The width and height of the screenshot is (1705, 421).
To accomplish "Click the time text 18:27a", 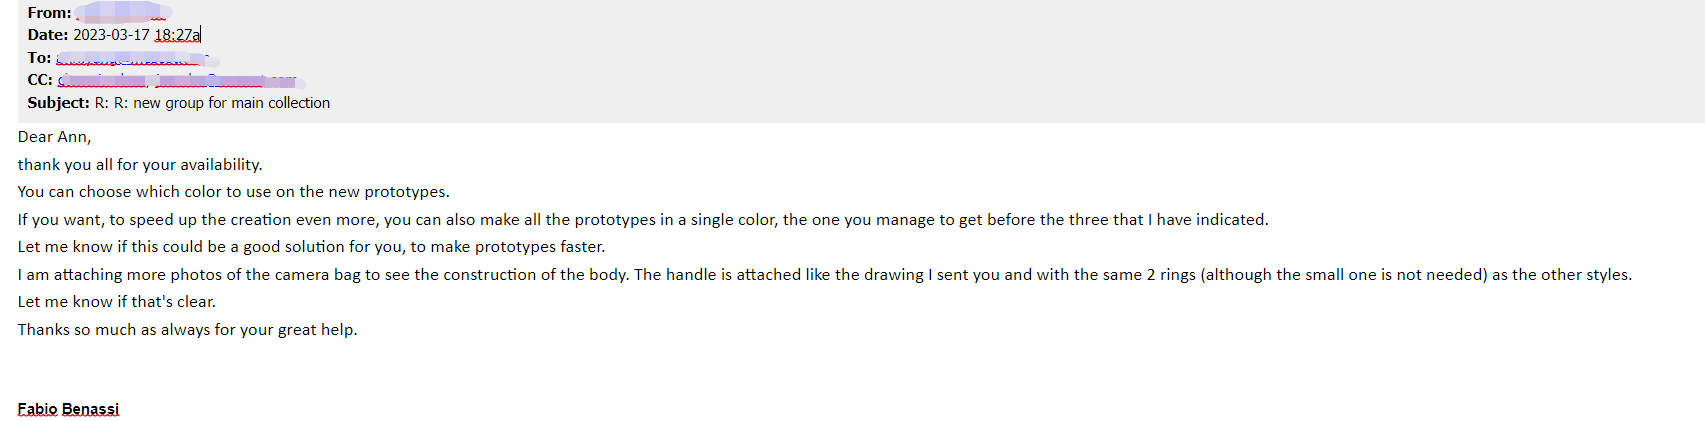I will [177, 35].
